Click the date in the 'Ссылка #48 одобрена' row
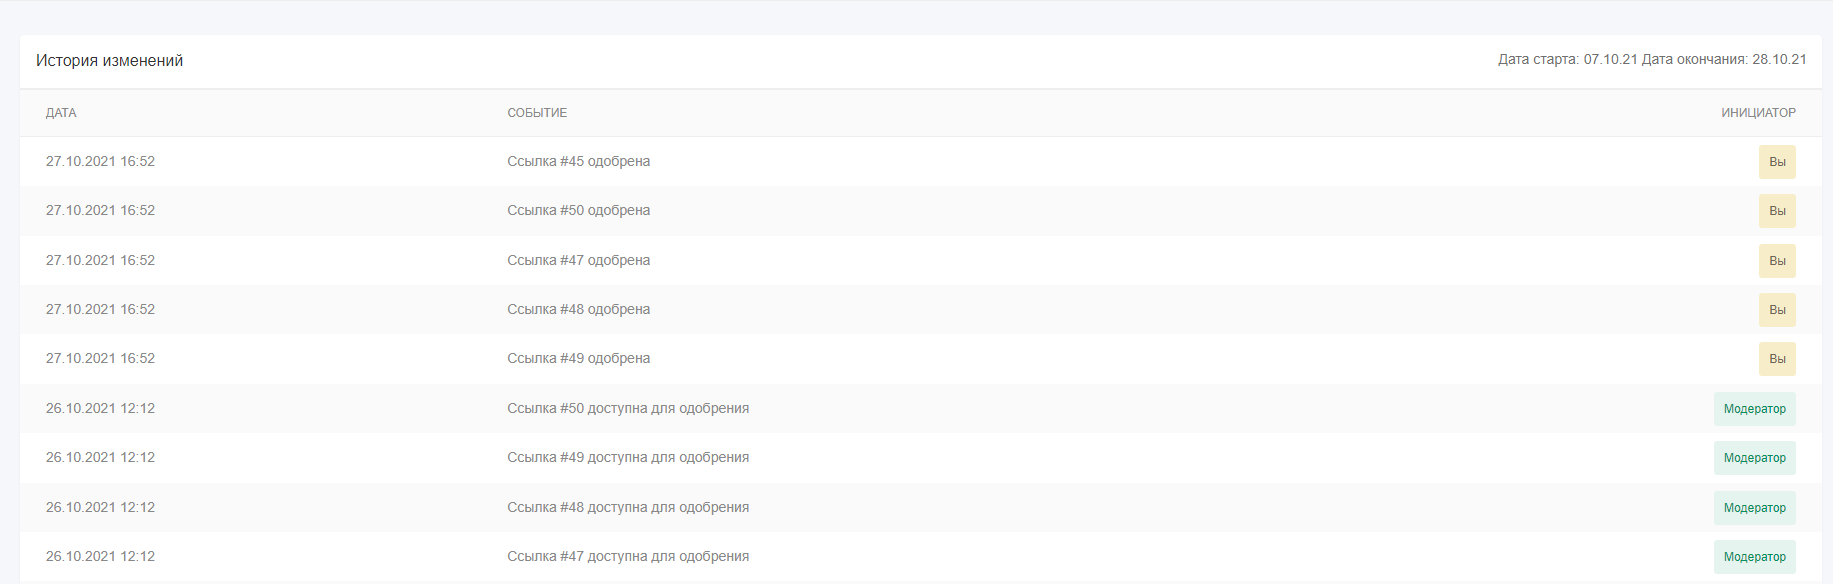Viewport: 1833px width, 584px height. (x=100, y=310)
